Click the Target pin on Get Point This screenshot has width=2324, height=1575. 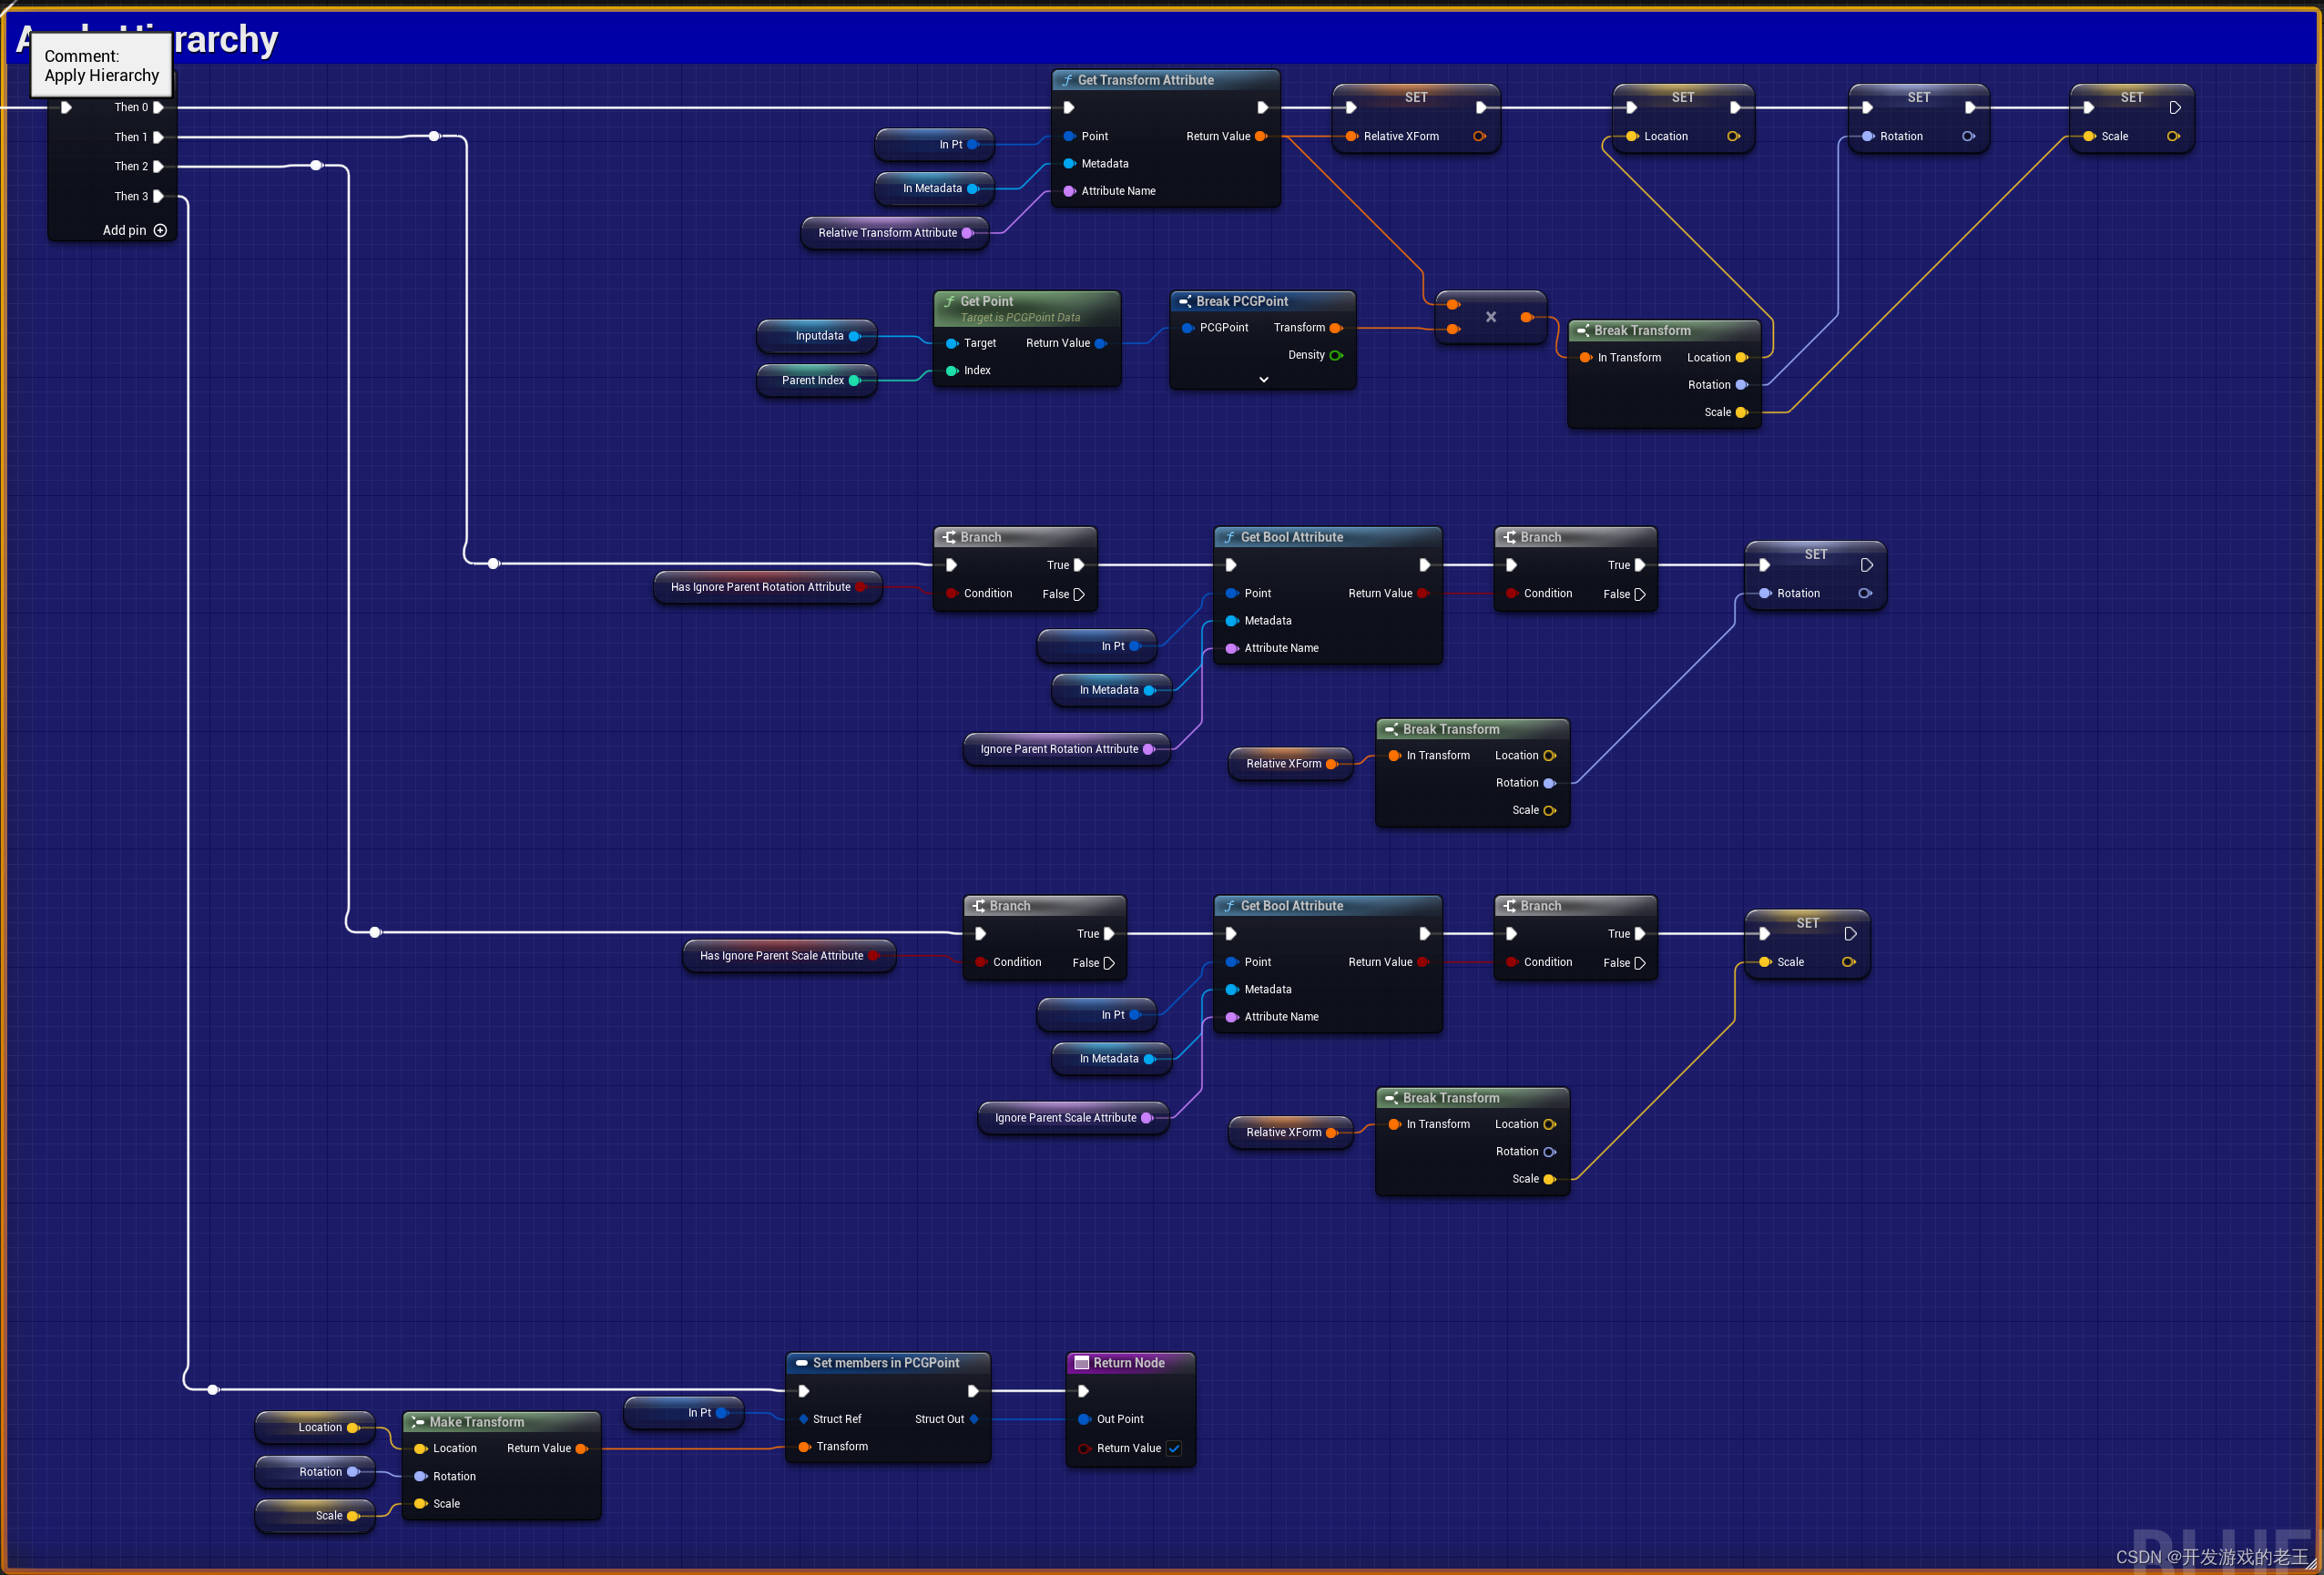952,343
